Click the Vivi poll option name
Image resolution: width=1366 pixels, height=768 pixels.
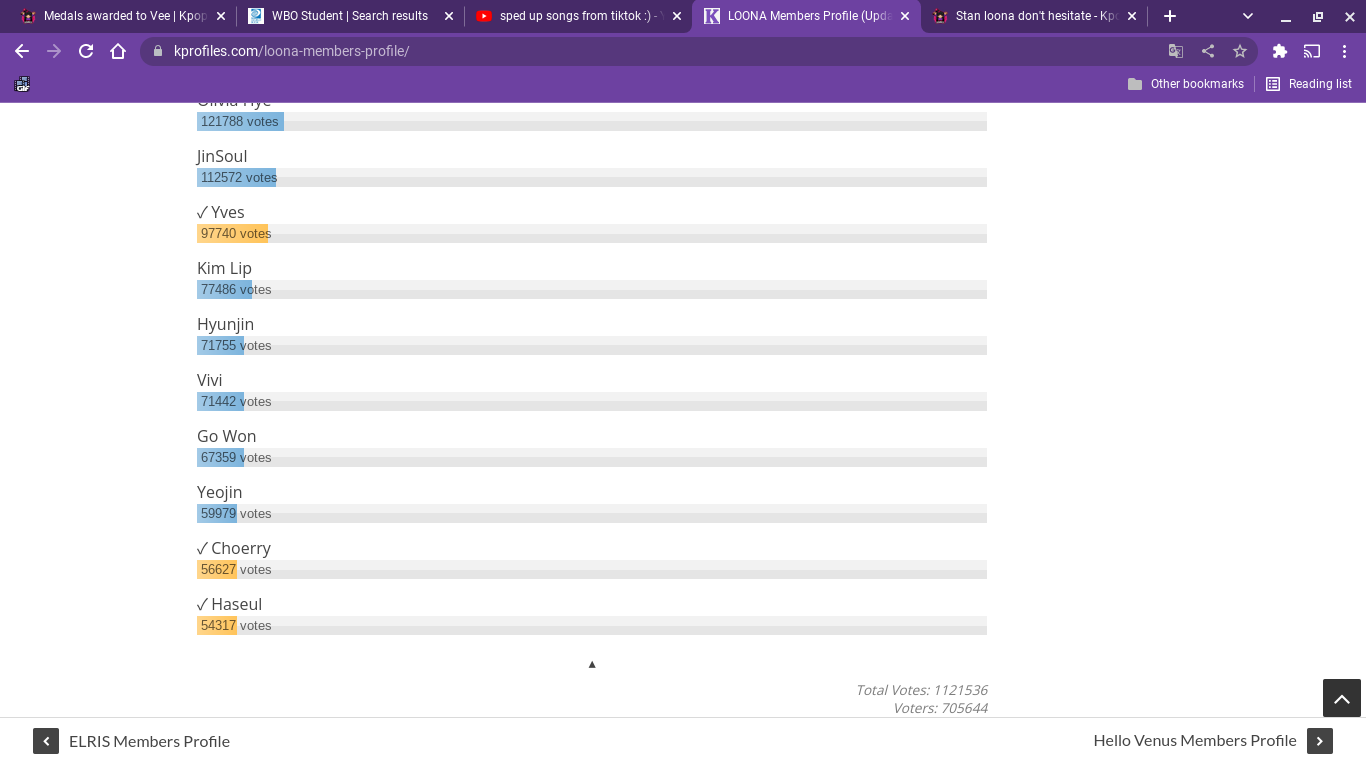tap(209, 380)
